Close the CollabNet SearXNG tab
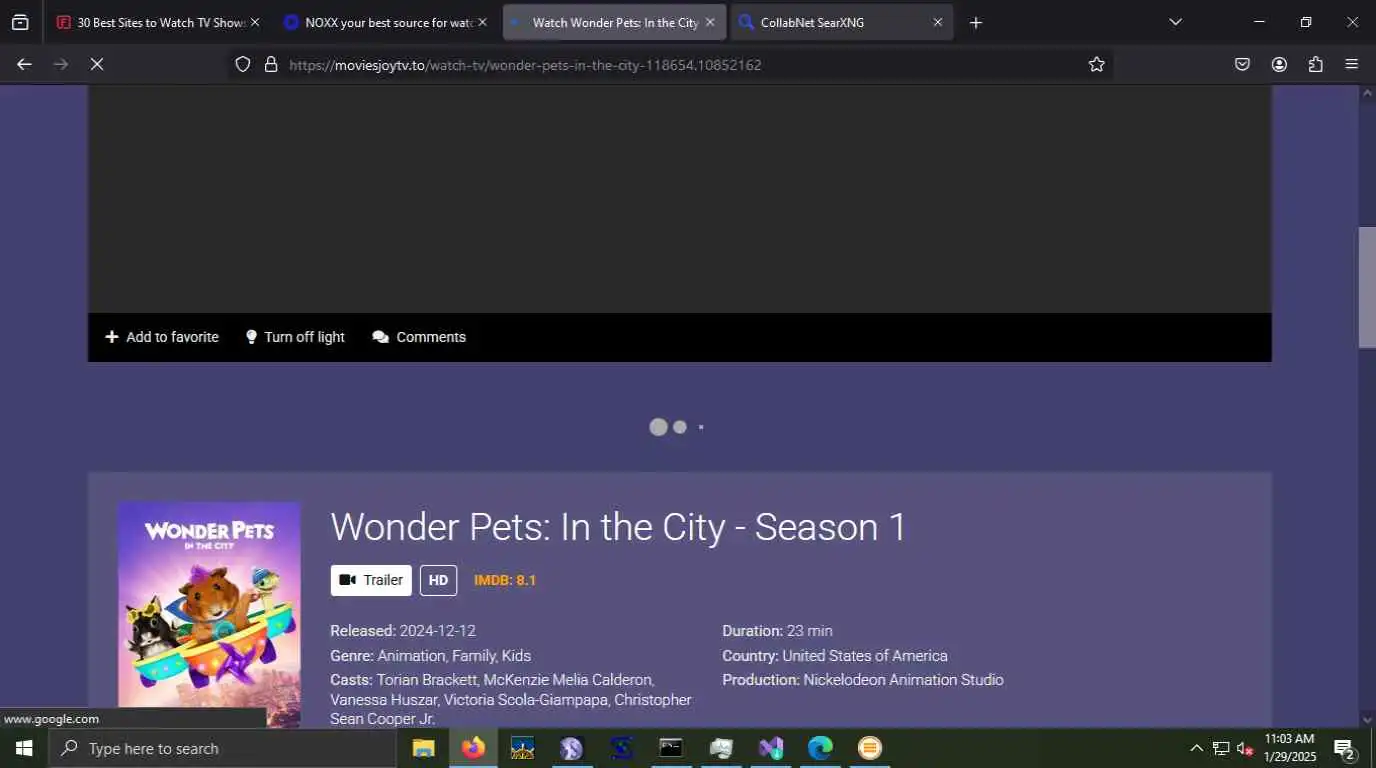The height and width of the screenshot is (768, 1376). coord(938,22)
